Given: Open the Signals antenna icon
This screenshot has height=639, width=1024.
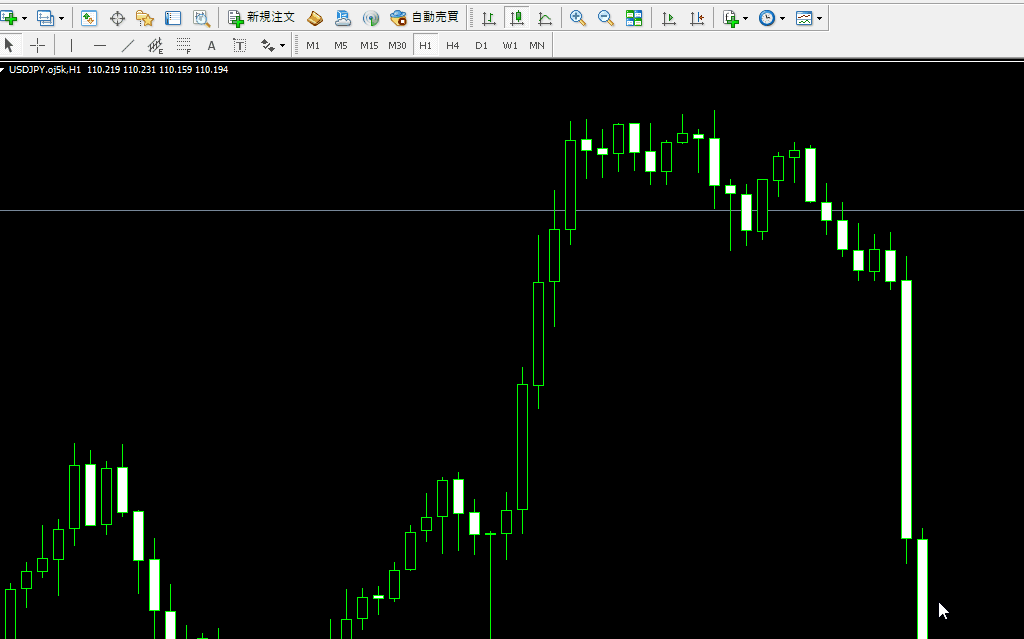Looking at the screenshot, I should coord(371,18).
